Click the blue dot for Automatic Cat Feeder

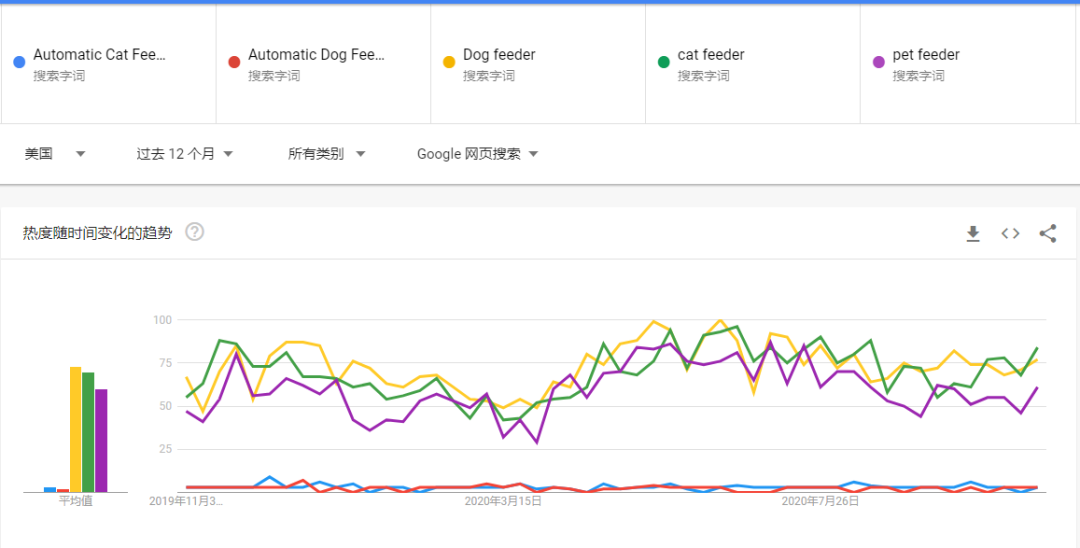point(19,62)
